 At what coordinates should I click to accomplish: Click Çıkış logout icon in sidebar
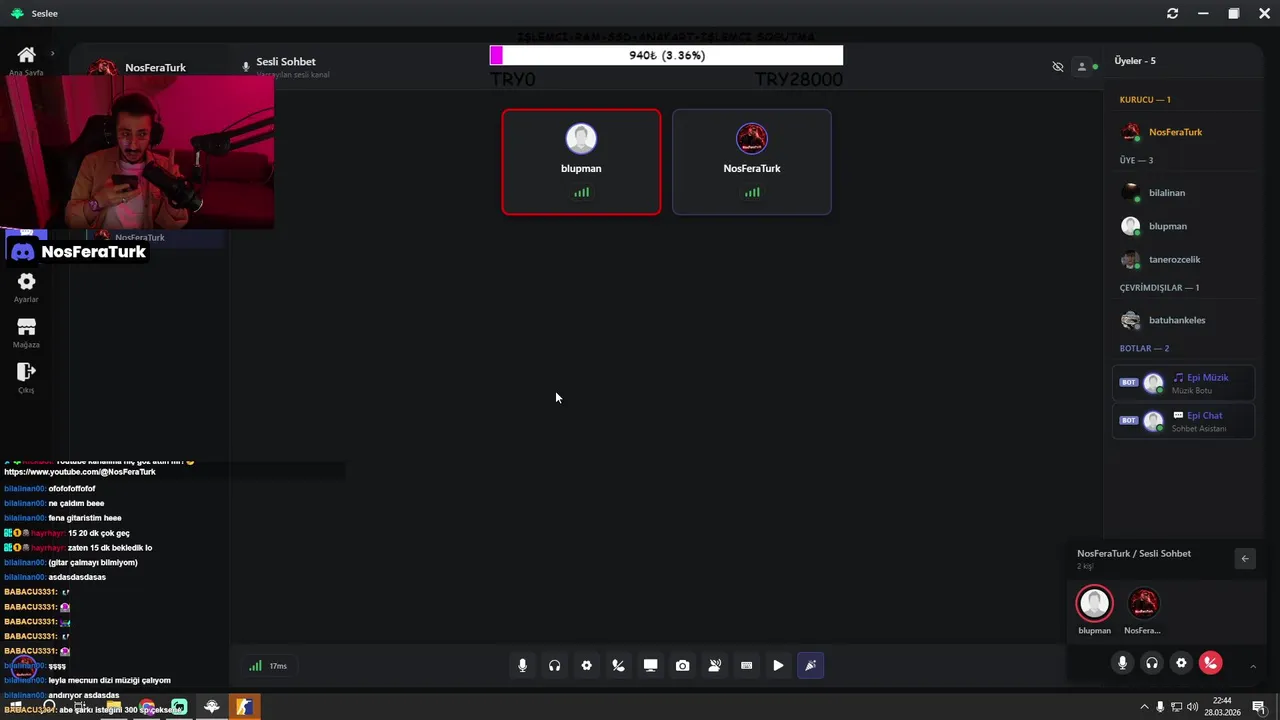[x=26, y=372]
